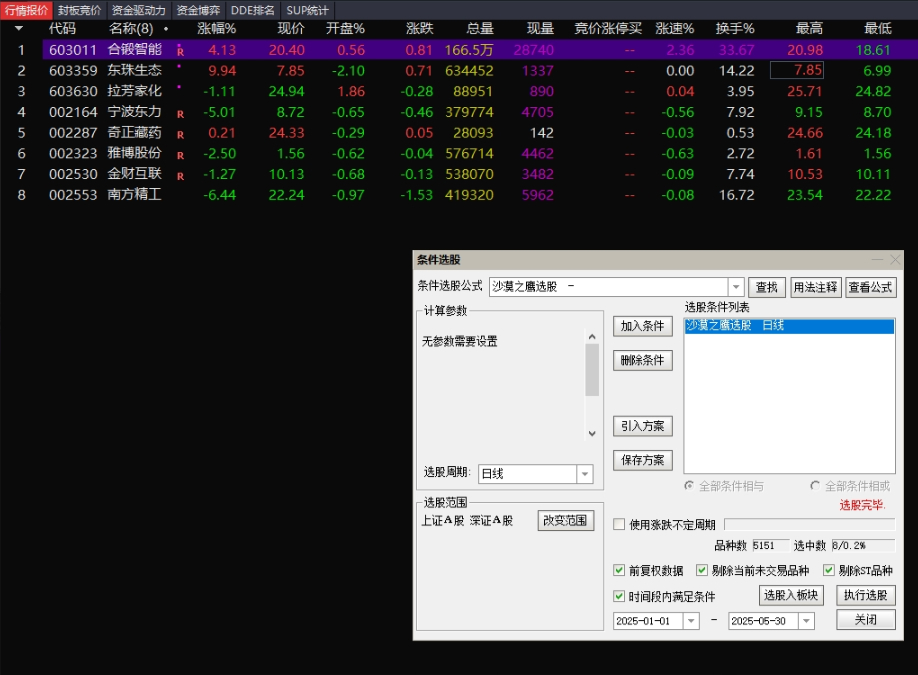The image size is (918, 675).
Task: Click the 7.85 highest price cell
Action: pyautogui.click(x=797, y=70)
